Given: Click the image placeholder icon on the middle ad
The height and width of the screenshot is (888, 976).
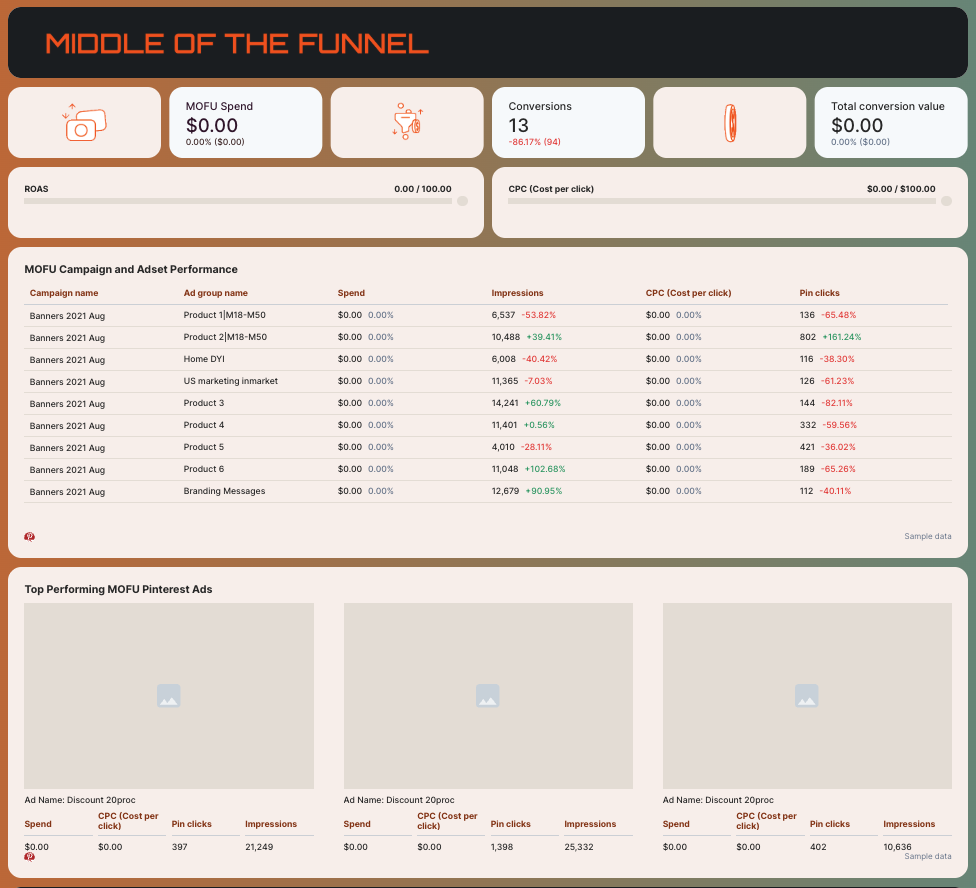Looking at the screenshot, I should point(487,695).
